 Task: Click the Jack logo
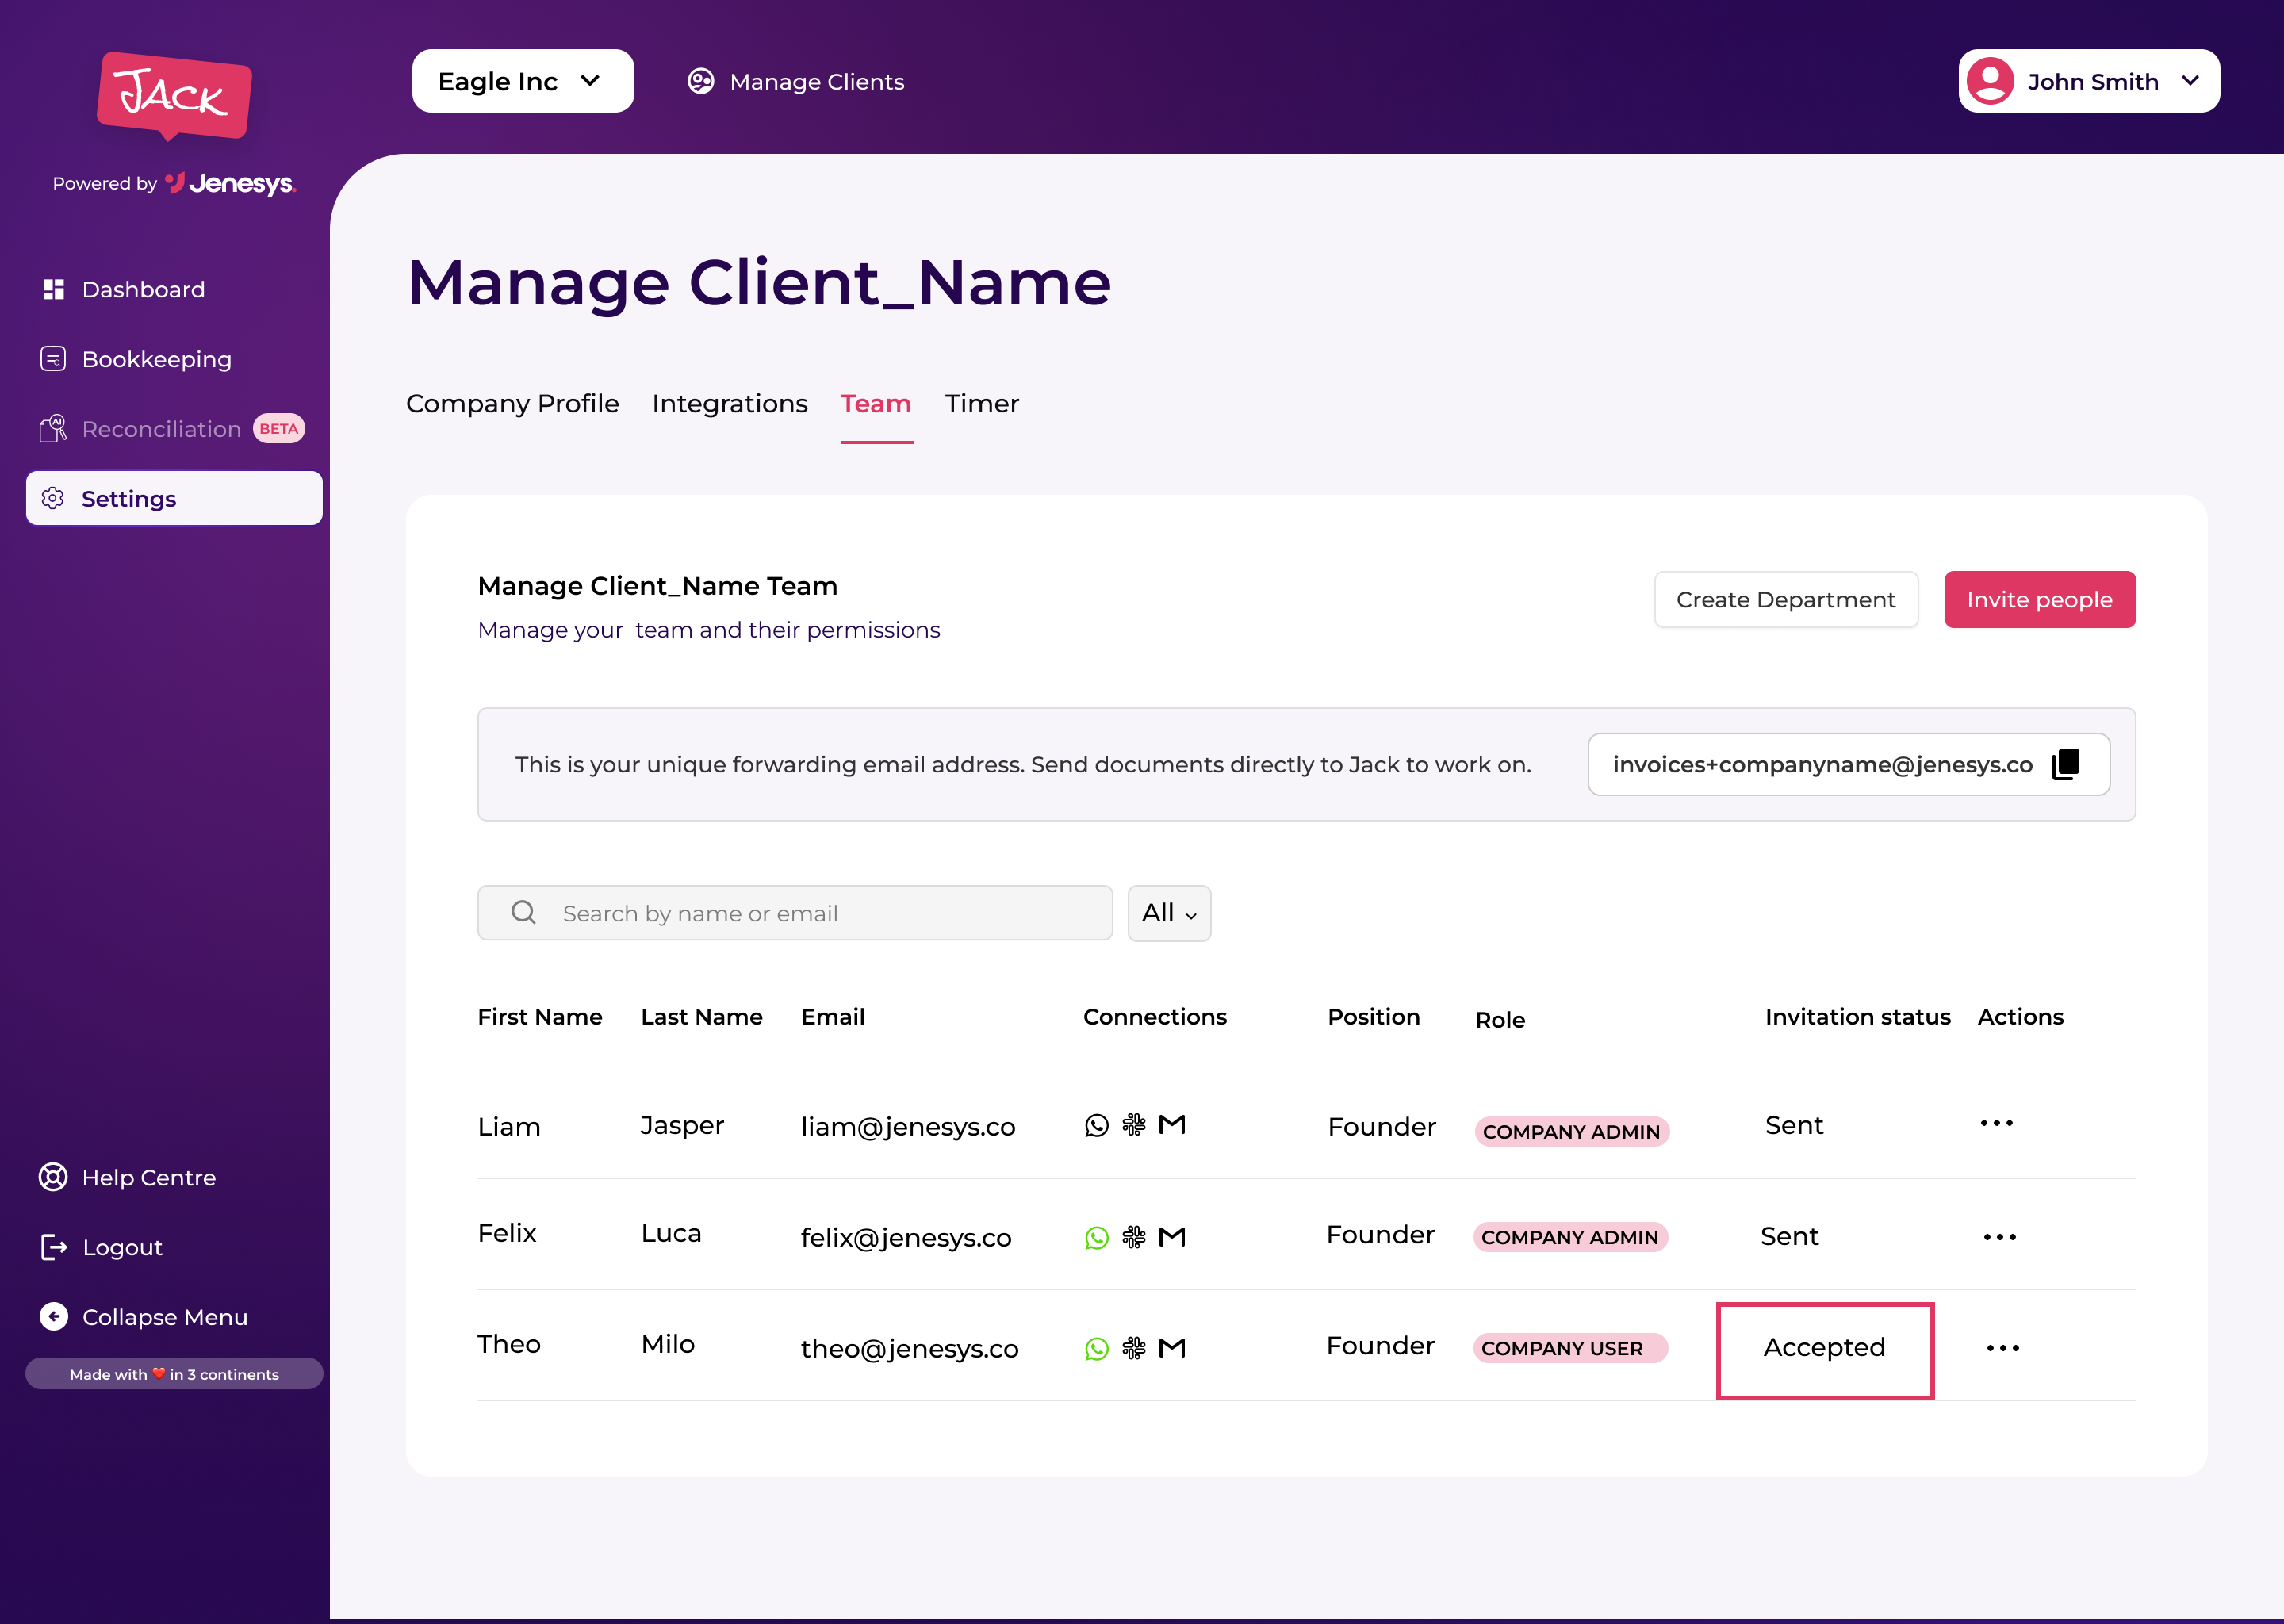pyautogui.click(x=174, y=96)
